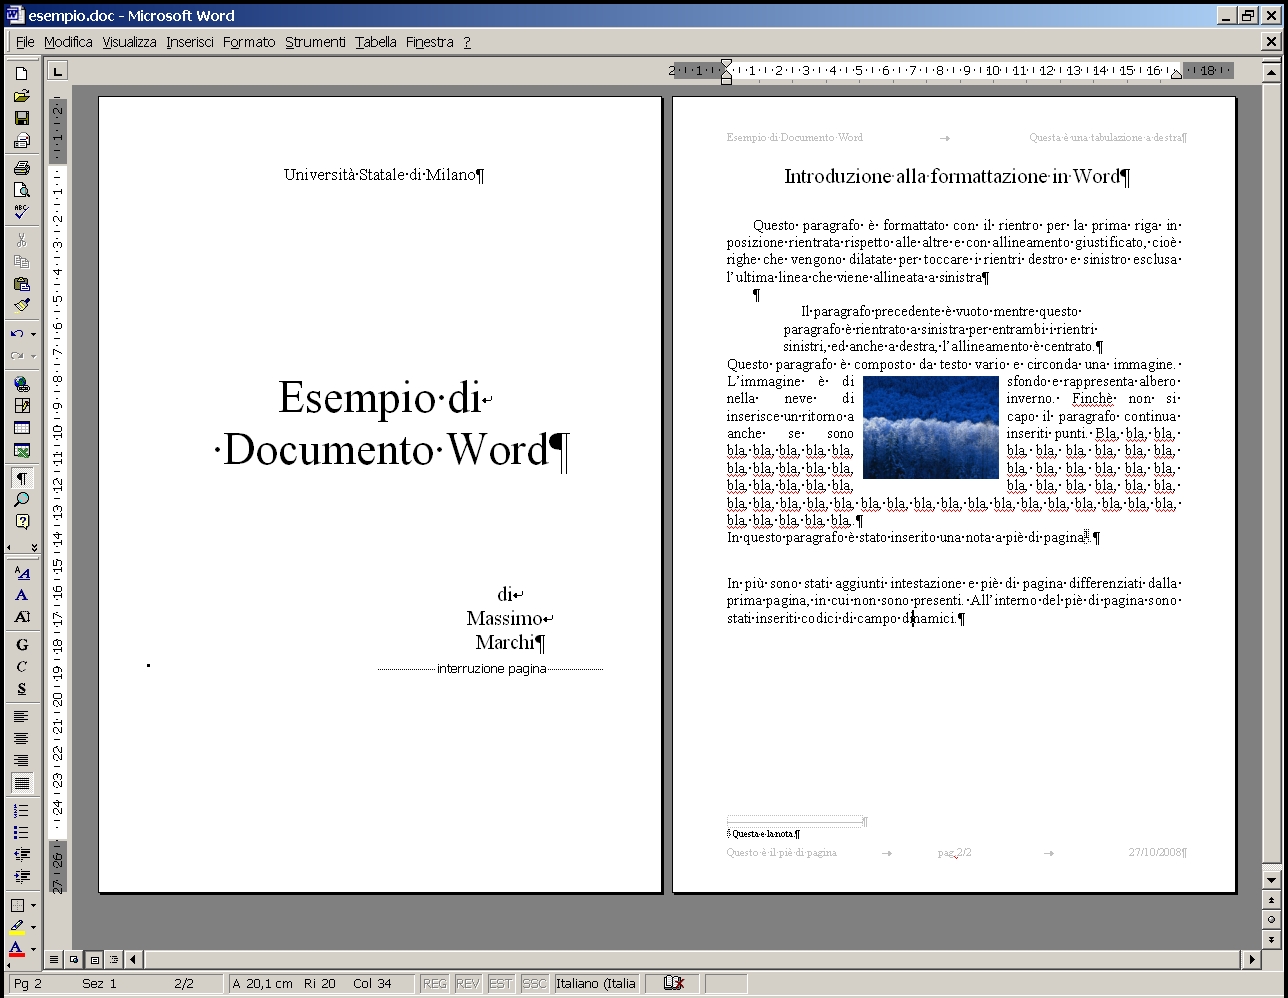Click the spelling status book icon
This screenshot has width=1288, height=998.
673,983
